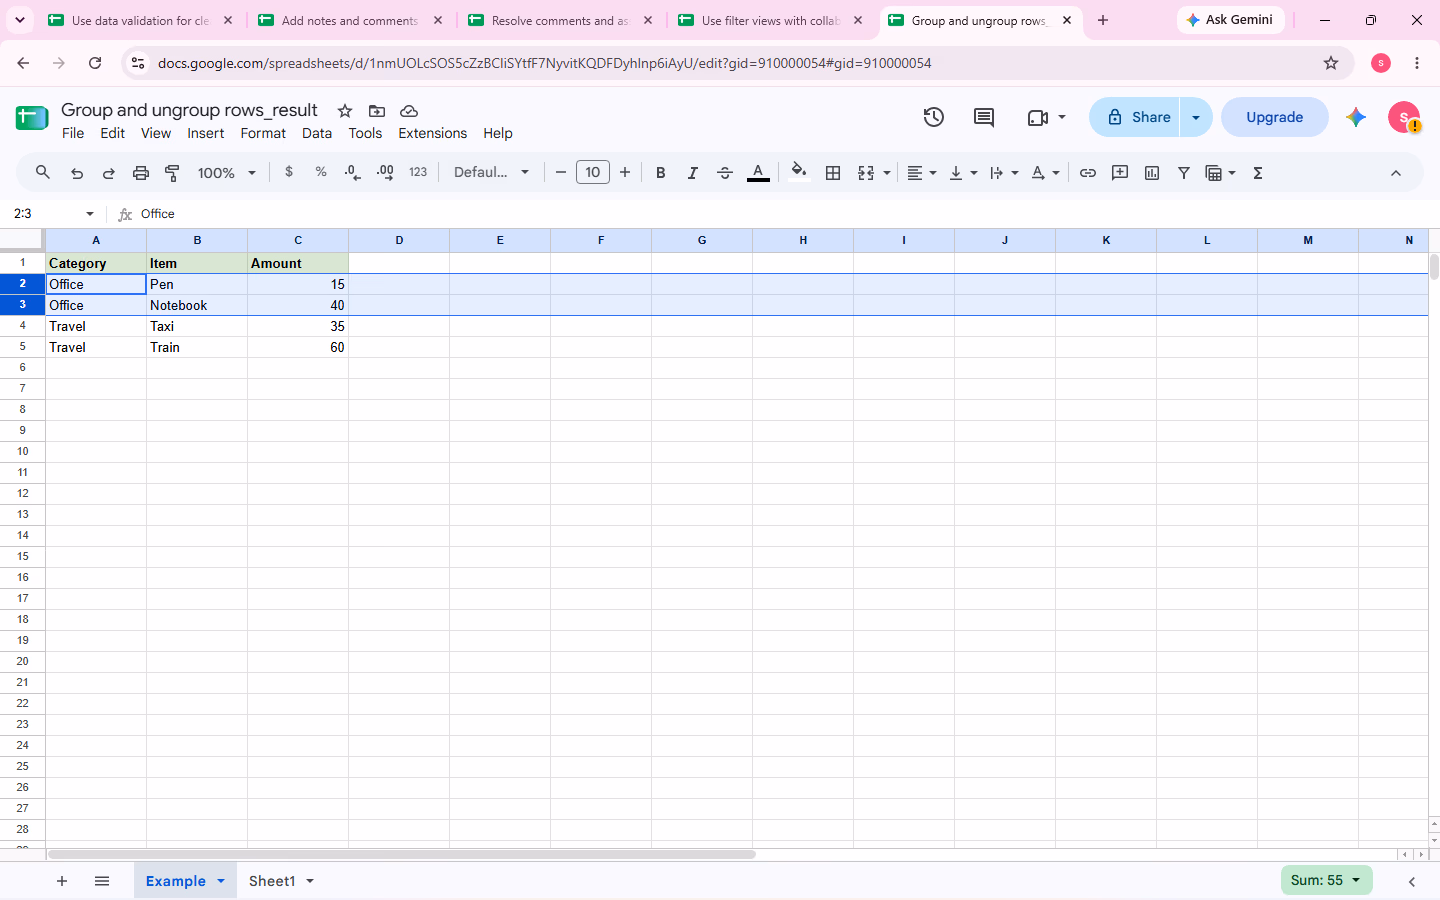Activate the paint format tool
The image size is (1440, 900).
(173, 173)
